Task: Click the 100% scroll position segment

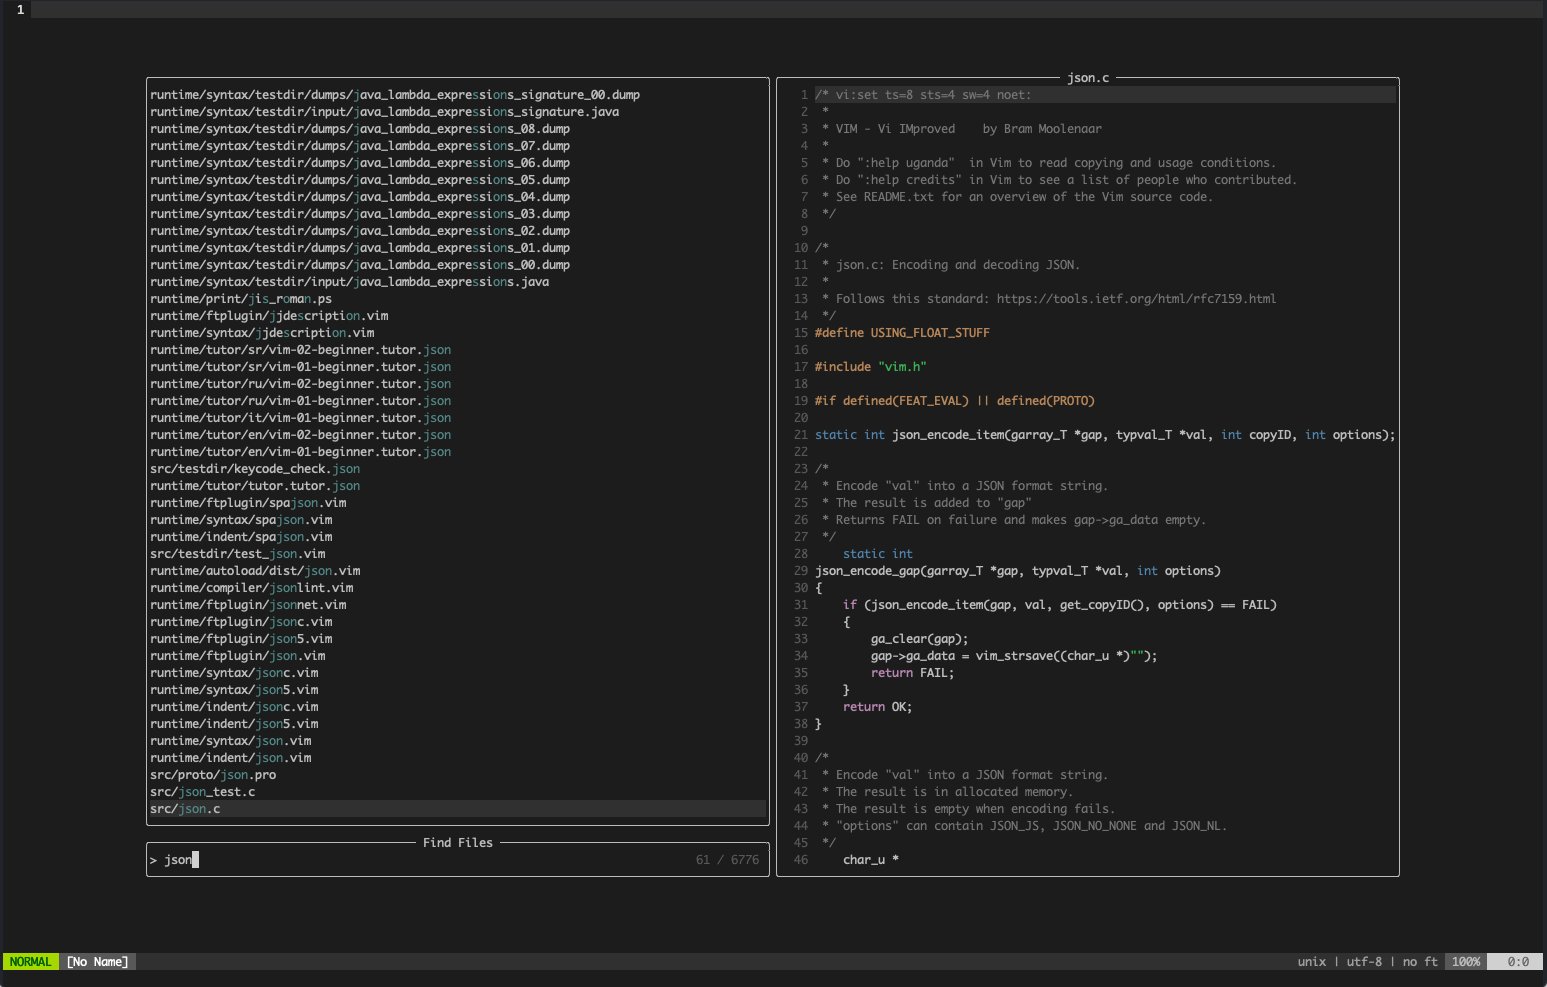Action: point(1465,961)
